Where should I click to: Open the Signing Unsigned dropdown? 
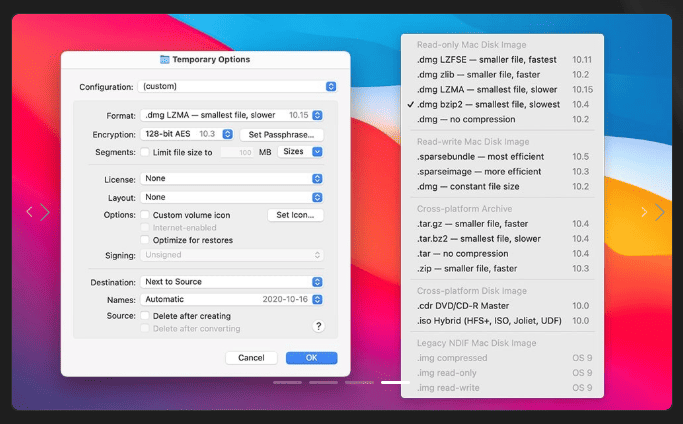232,255
